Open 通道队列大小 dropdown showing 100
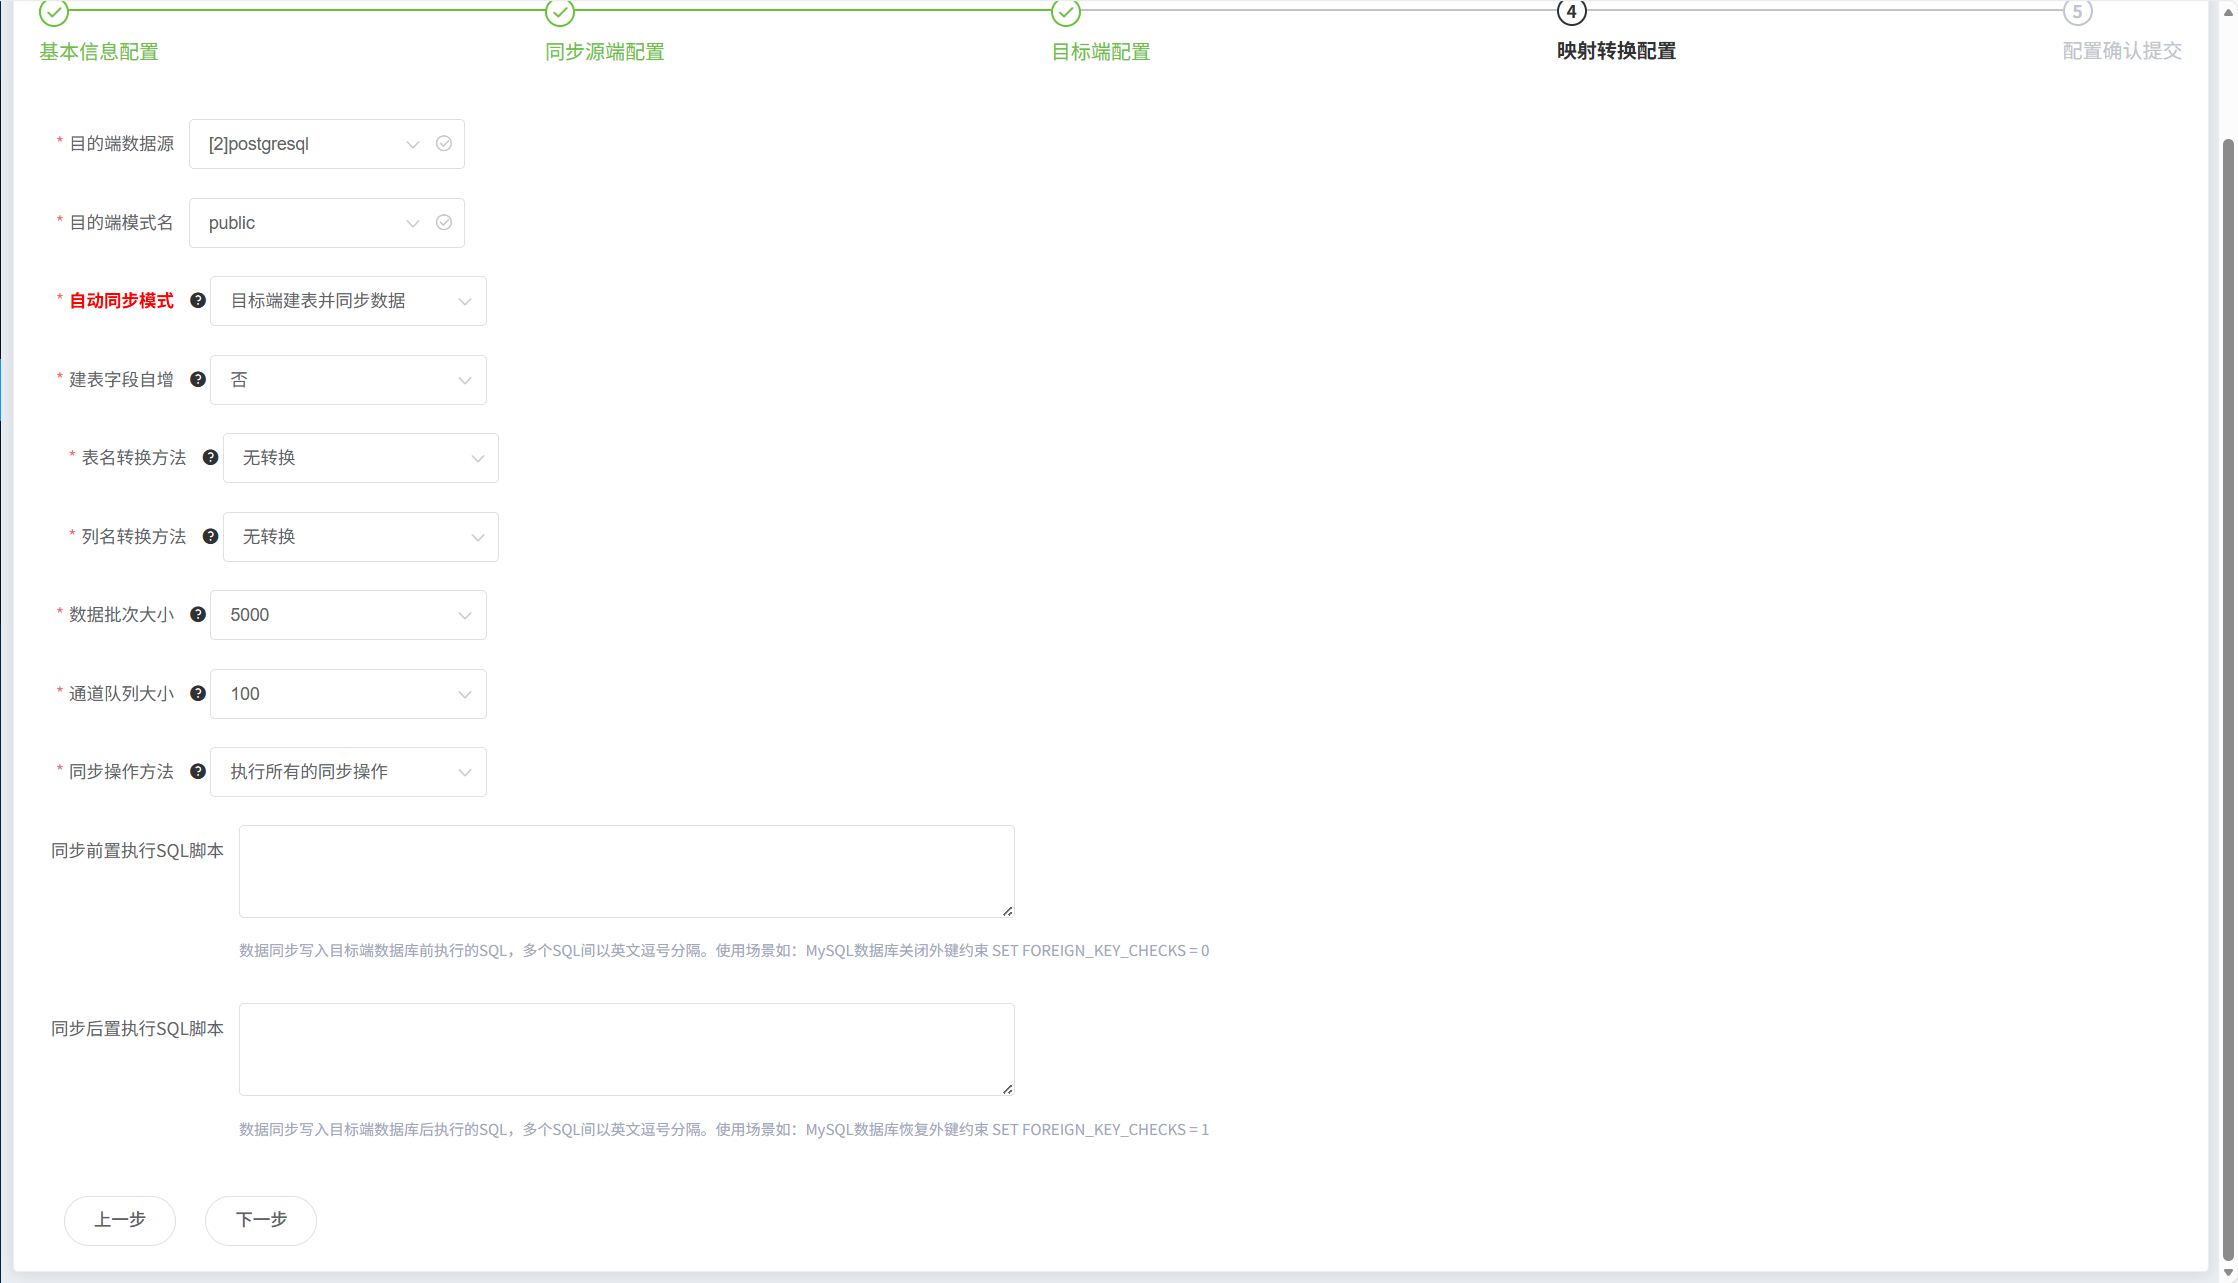Image resolution: width=2238 pixels, height=1283 pixels. pos(348,694)
